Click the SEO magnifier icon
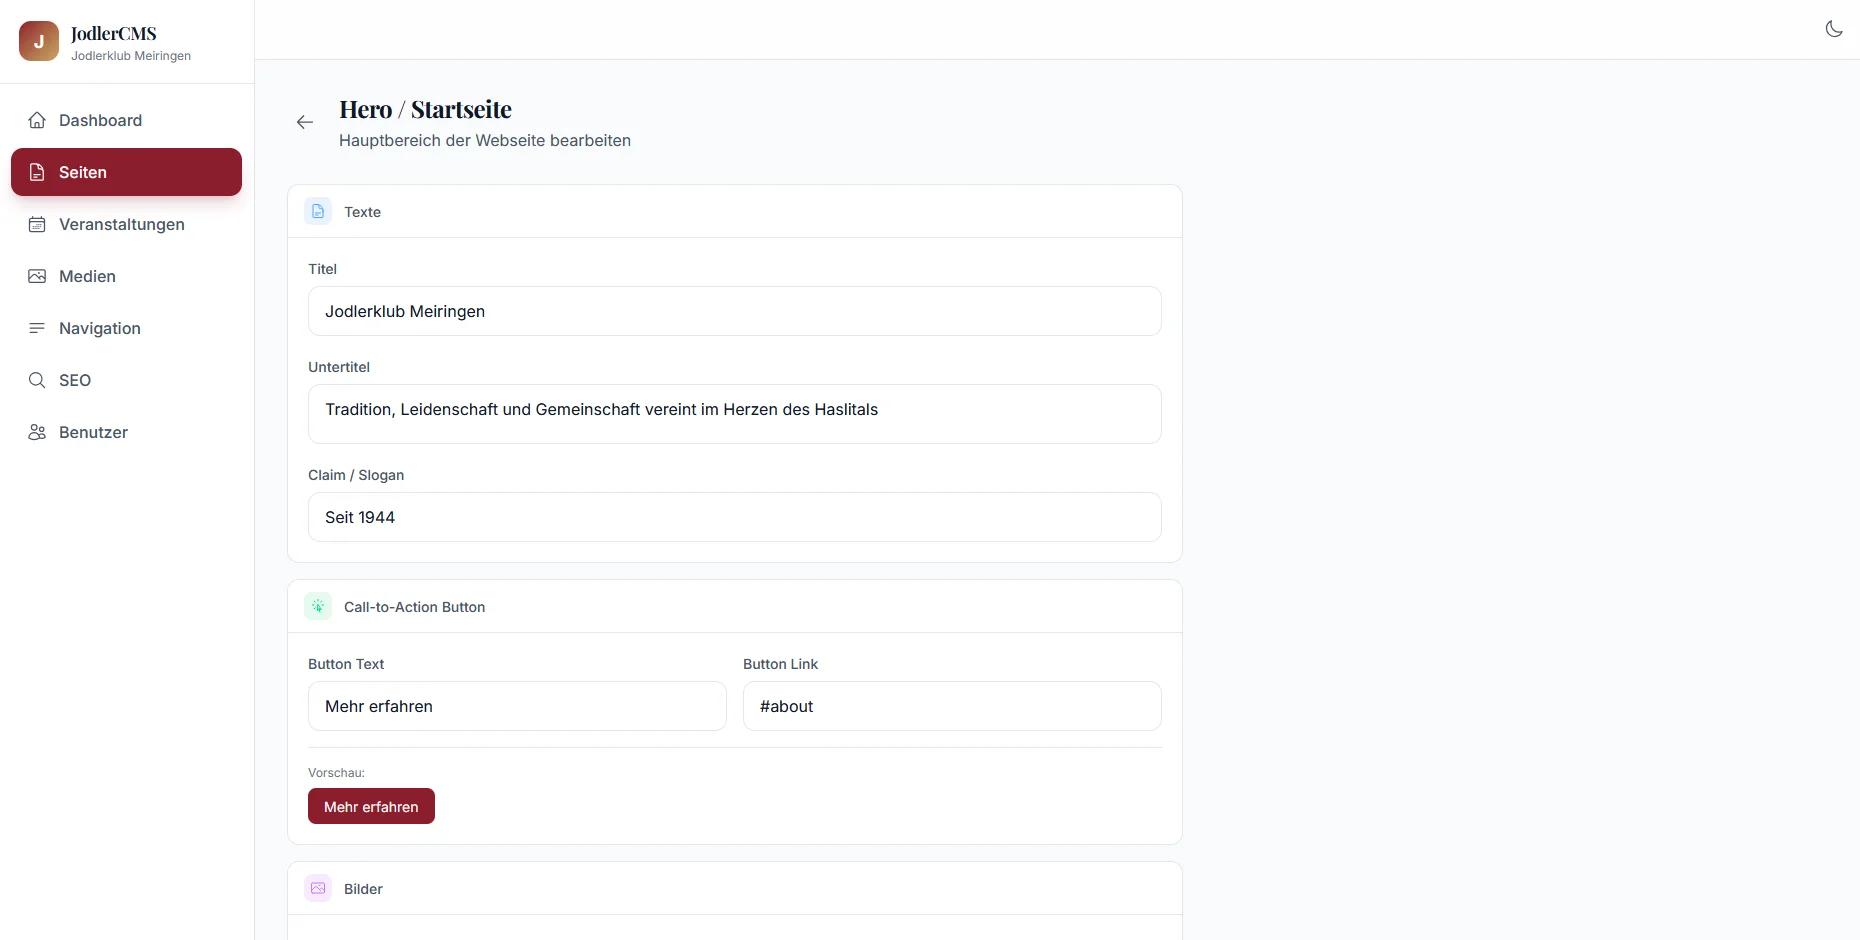Viewport: 1860px width, 940px height. click(x=37, y=380)
